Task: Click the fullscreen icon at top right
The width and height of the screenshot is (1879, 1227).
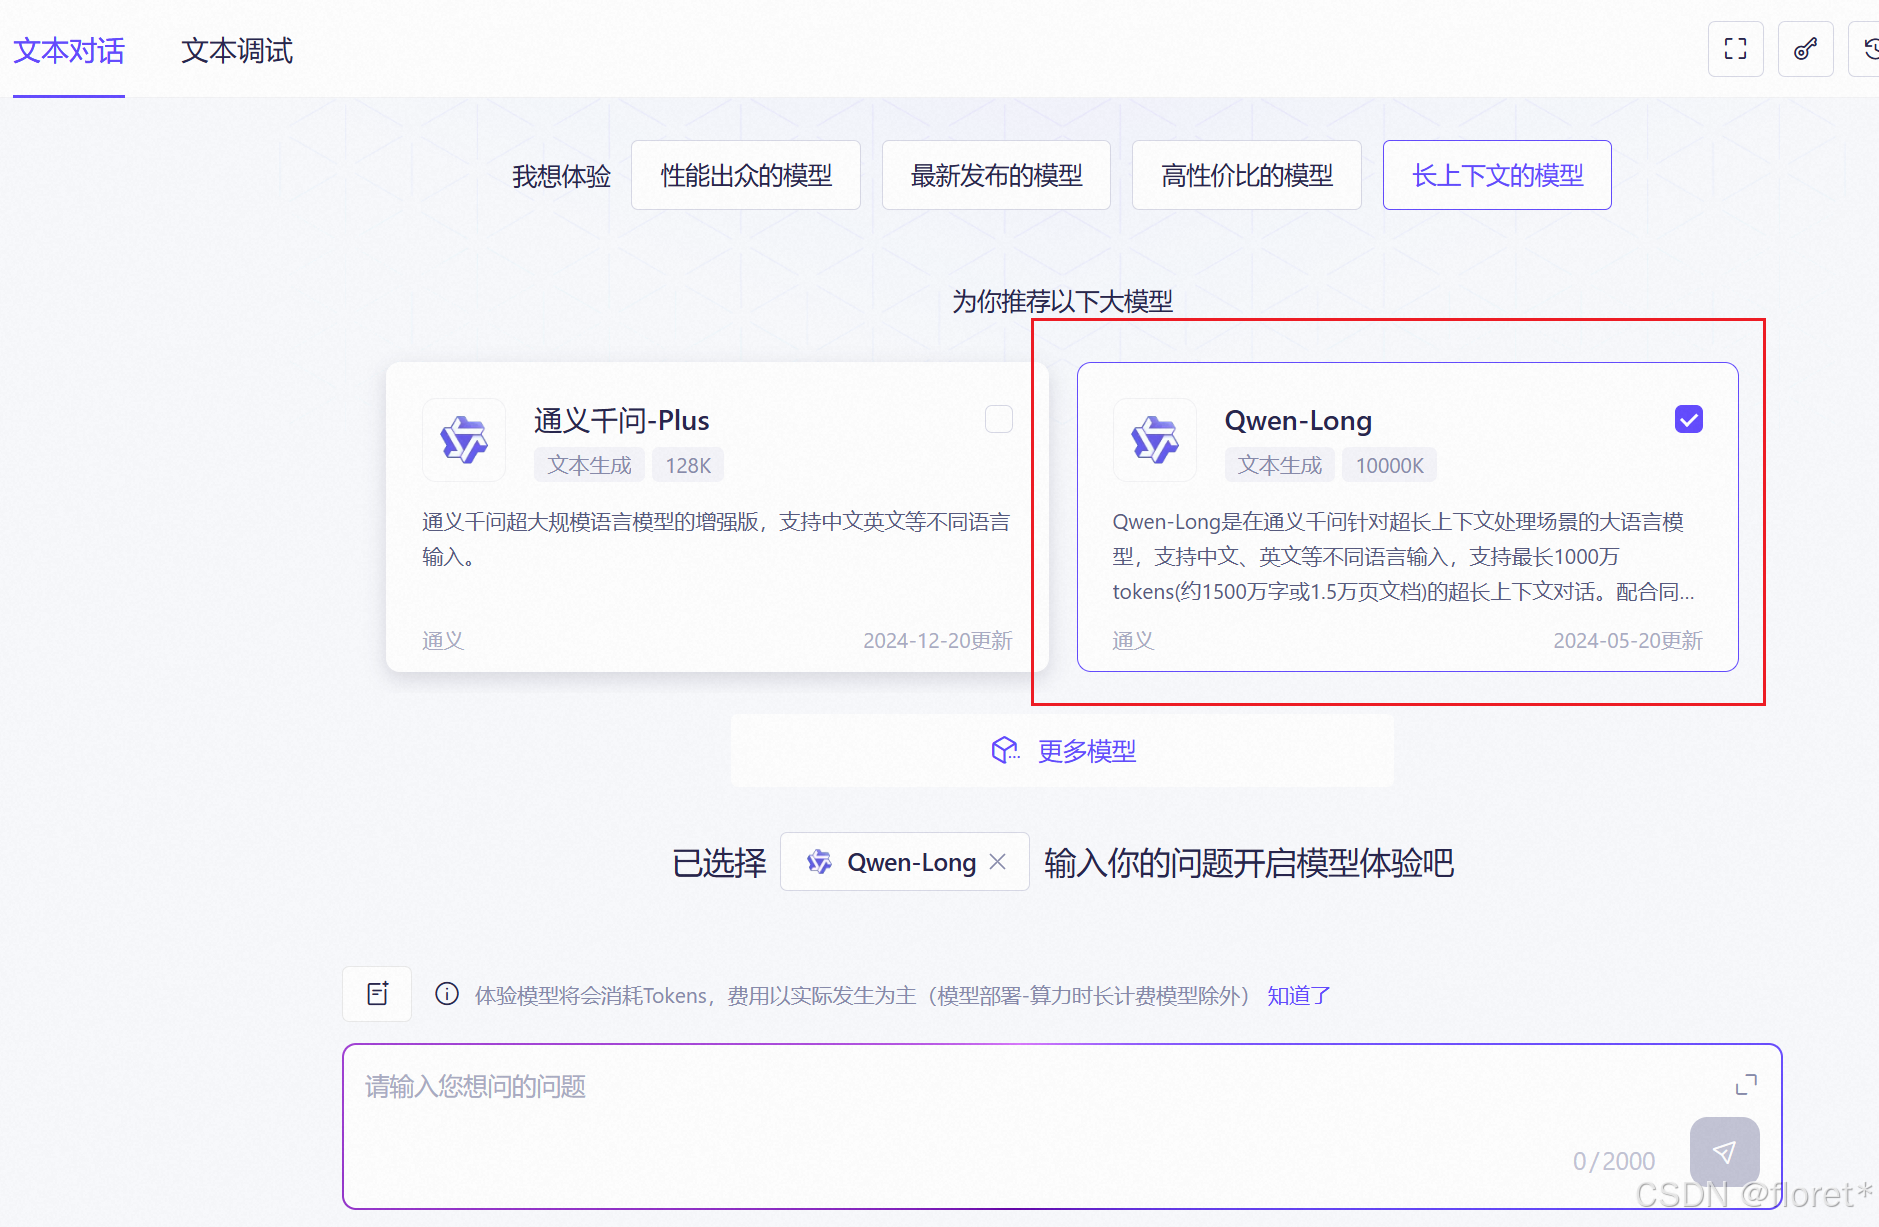Action: point(1735,49)
